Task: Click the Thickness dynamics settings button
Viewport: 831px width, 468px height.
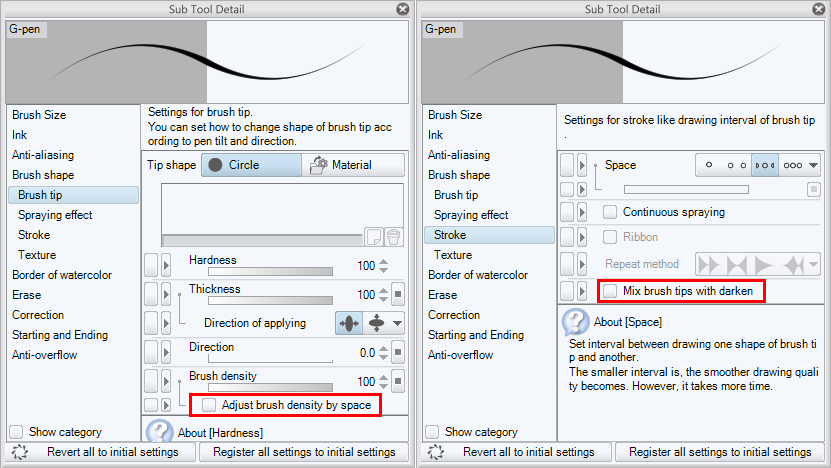Action: pyautogui.click(x=397, y=295)
